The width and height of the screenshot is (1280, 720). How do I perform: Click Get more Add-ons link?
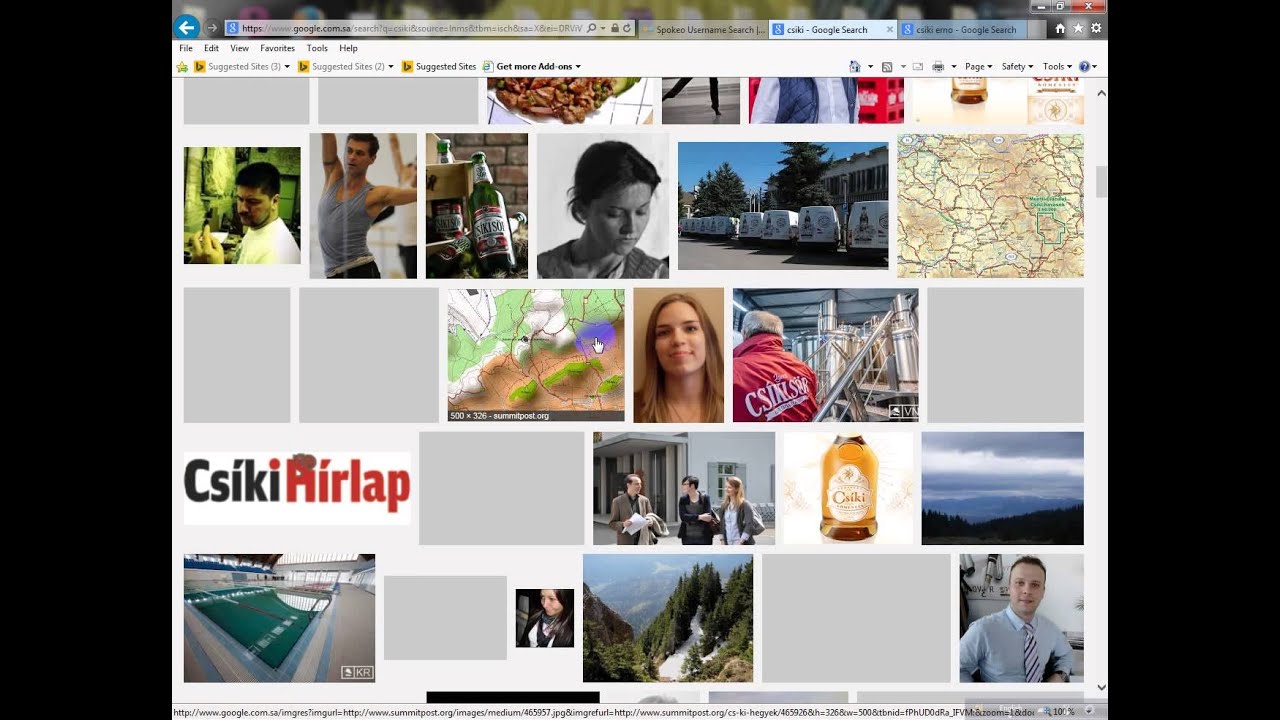(532, 67)
